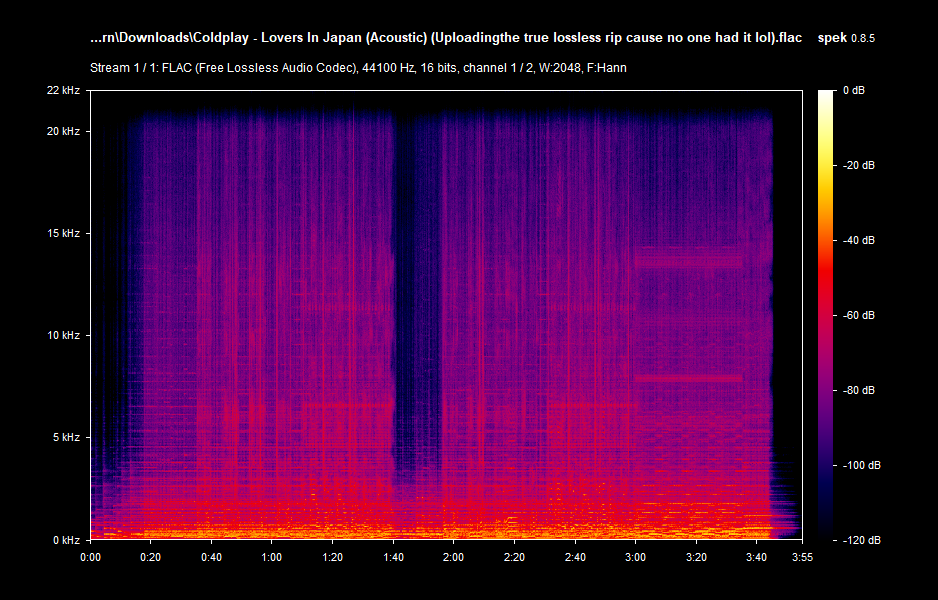This screenshot has width=938, height=600.
Task: Click the 22 kHz frequency axis label
Action: pyautogui.click(x=63, y=90)
